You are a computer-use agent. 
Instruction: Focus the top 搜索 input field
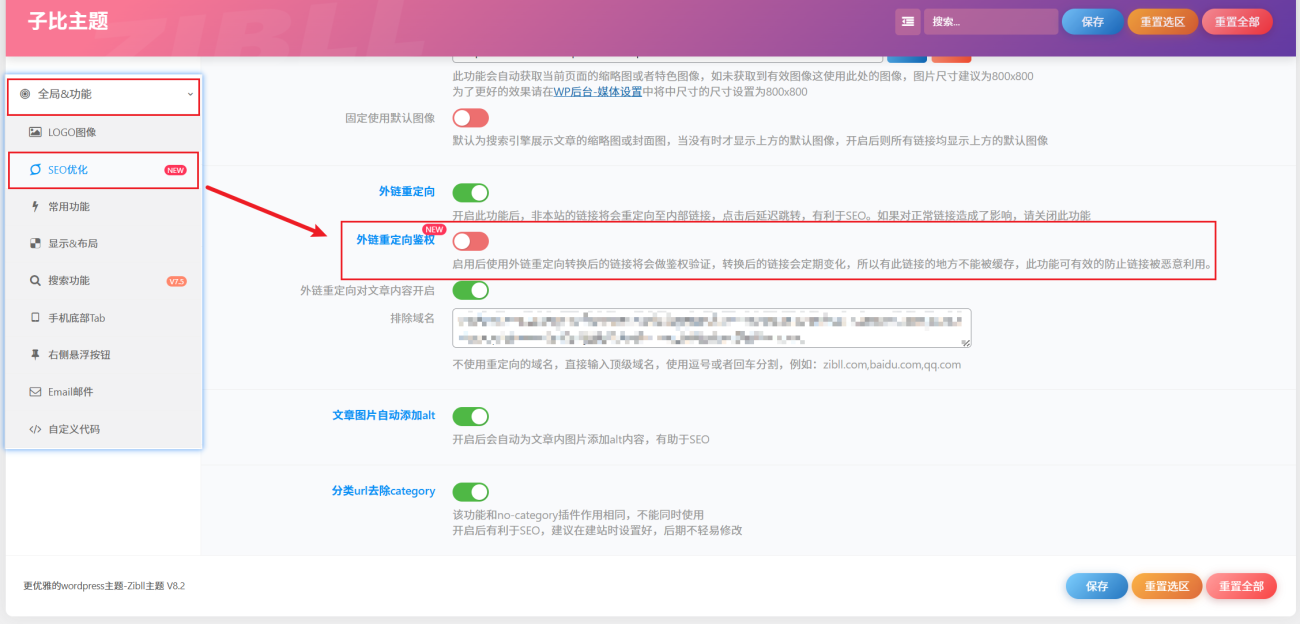(989, 22)
